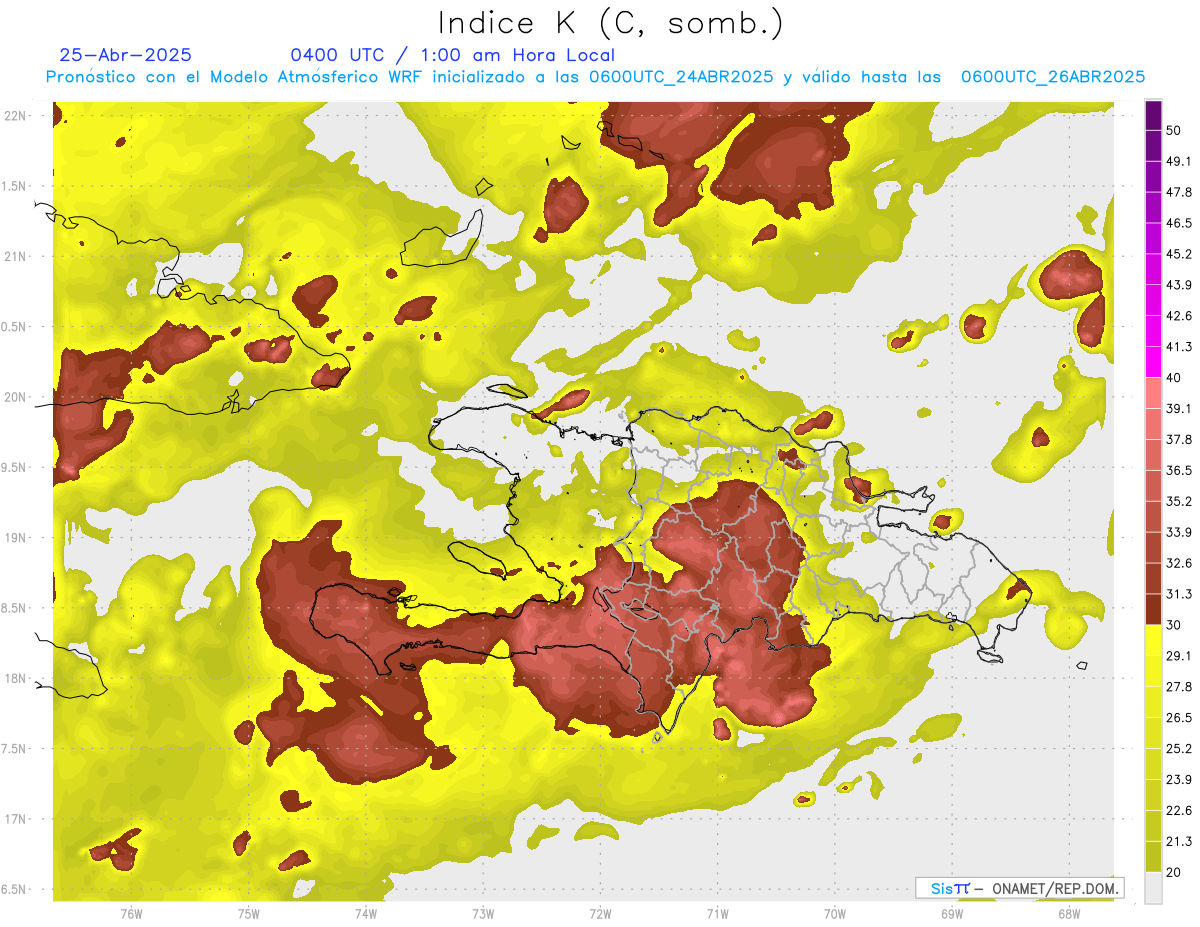
Task: Click the colorbar value '42.6'
Action: tap(1179, 316)
